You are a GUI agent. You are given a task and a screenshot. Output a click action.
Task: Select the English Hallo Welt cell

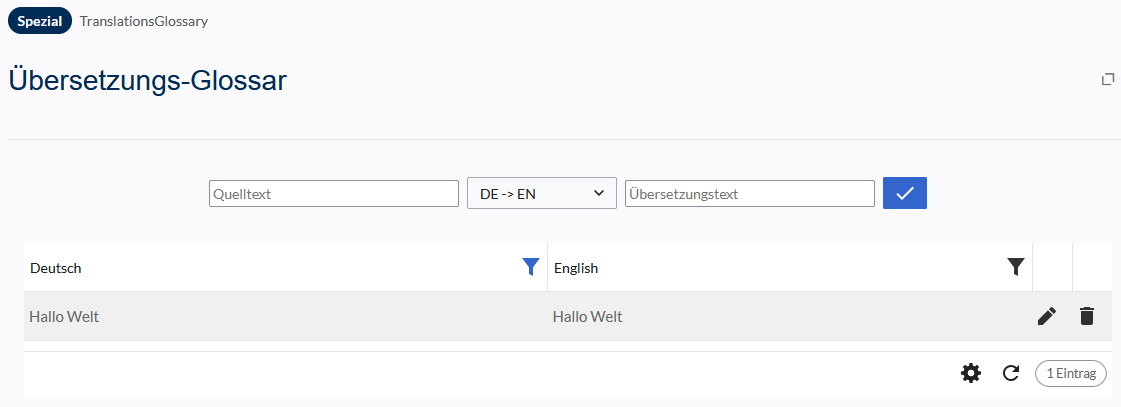pos(587,317)
